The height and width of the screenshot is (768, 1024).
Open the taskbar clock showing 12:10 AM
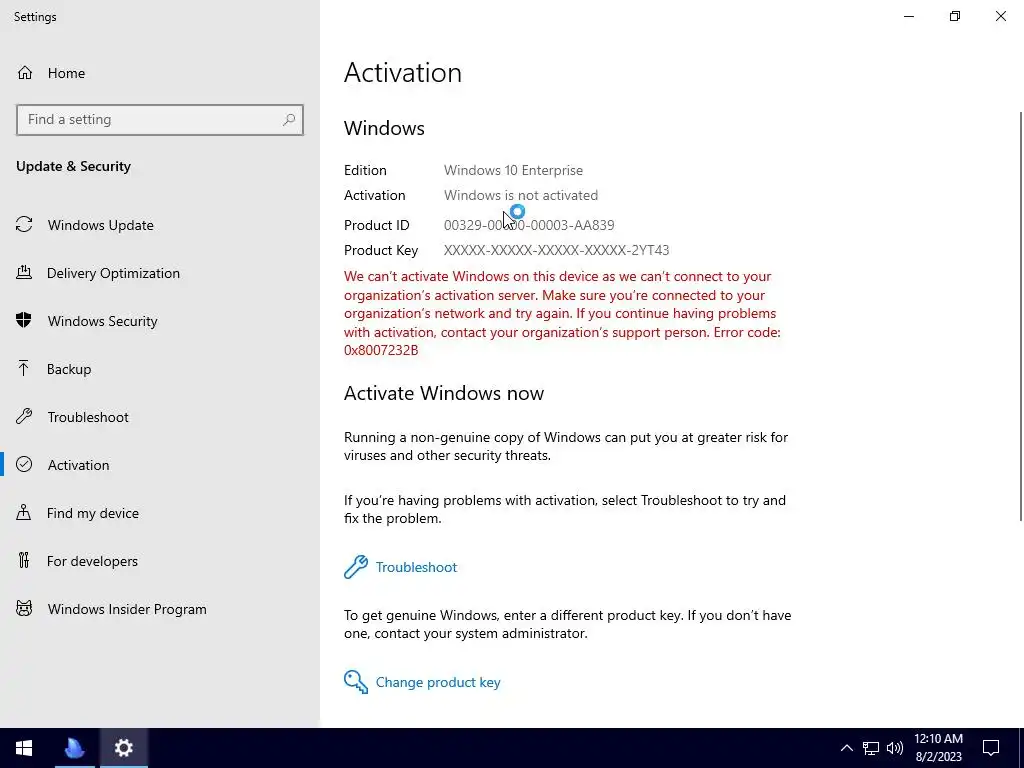938,748
